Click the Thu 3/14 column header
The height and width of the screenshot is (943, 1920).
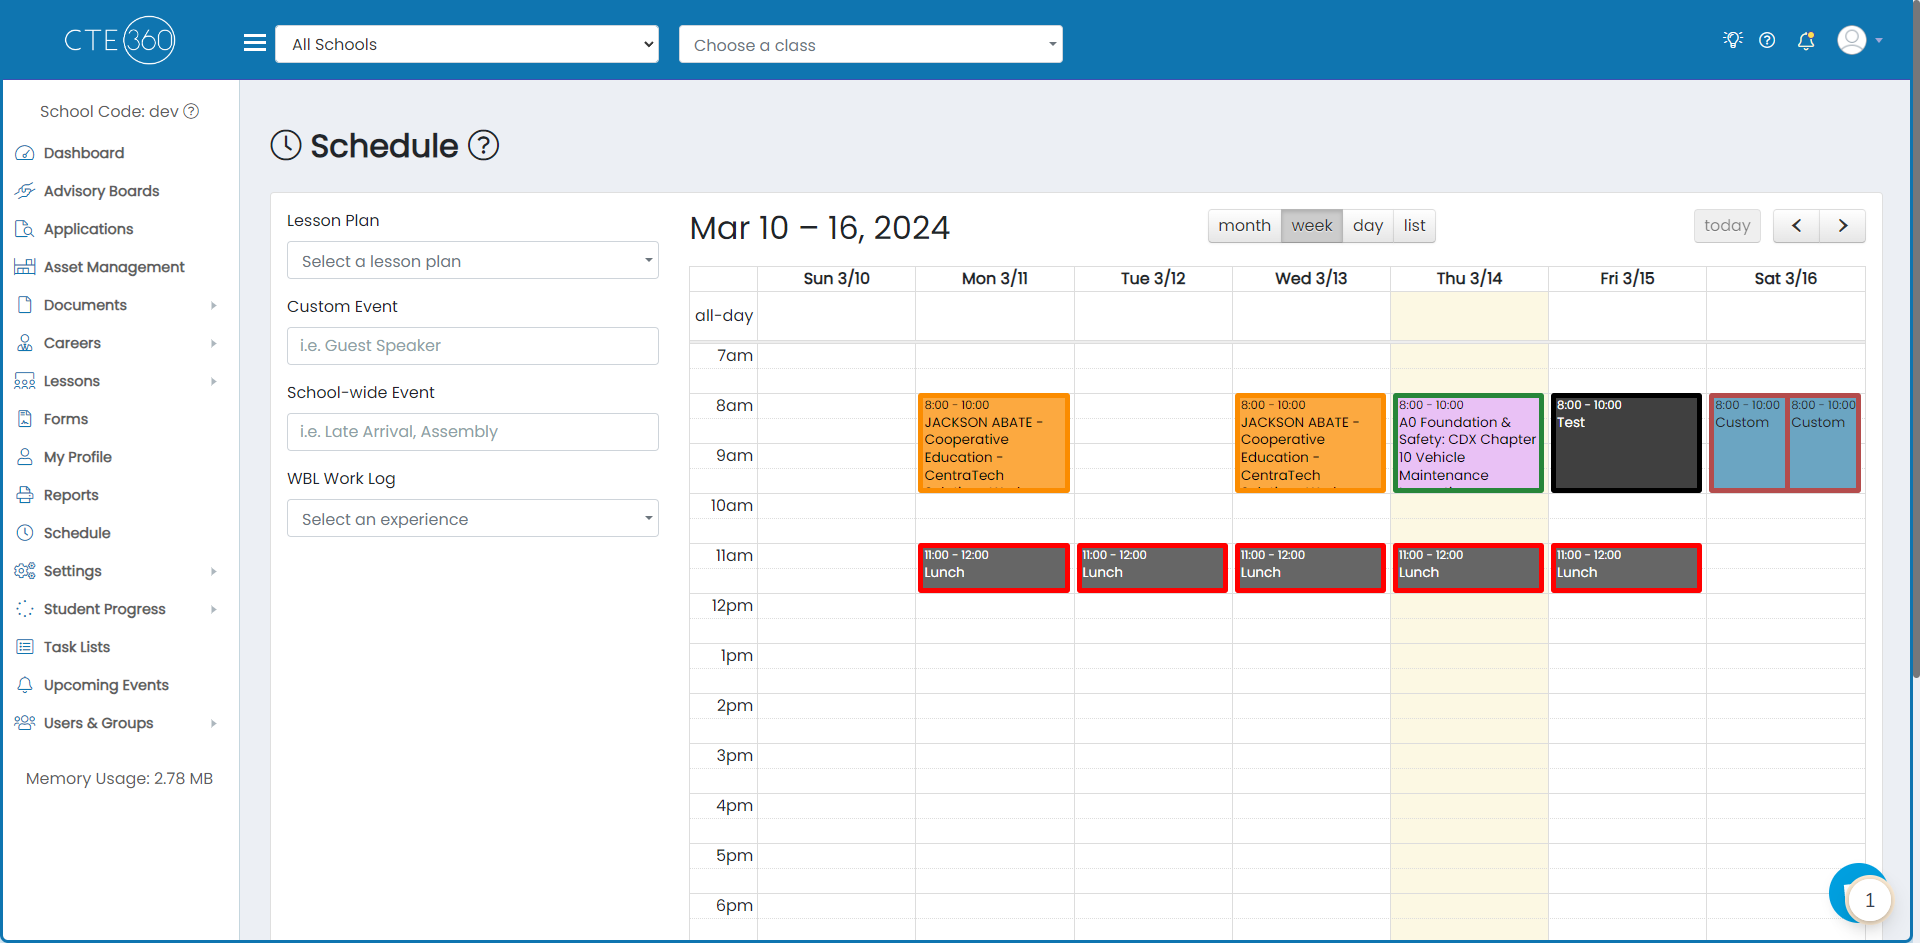pyautogui.click(x=1469, y=279)
